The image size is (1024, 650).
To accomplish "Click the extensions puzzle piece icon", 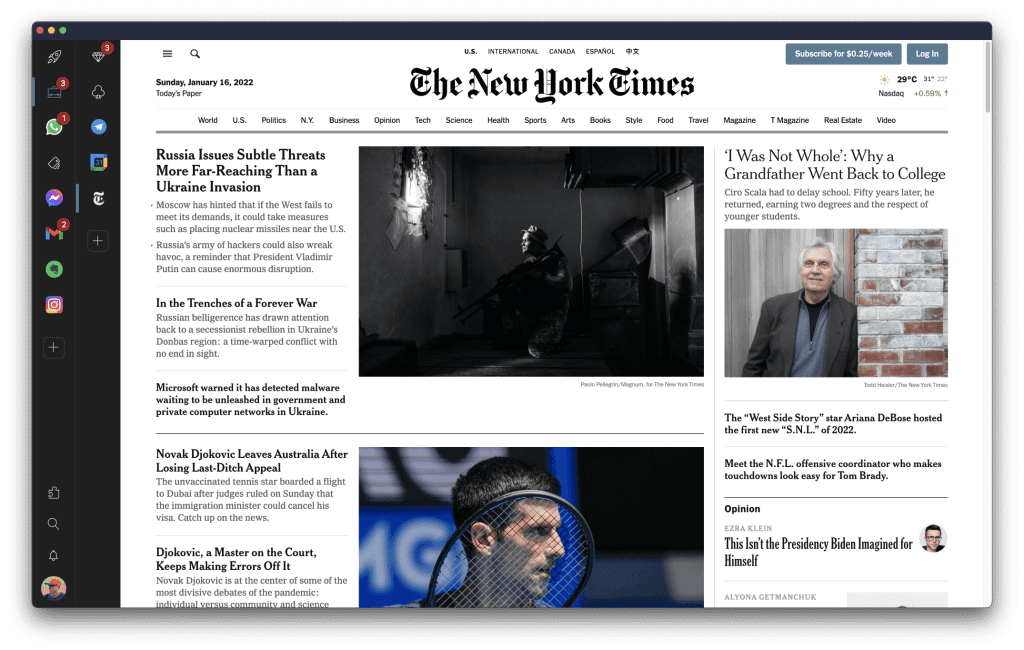I will click(x=54, y=492).
